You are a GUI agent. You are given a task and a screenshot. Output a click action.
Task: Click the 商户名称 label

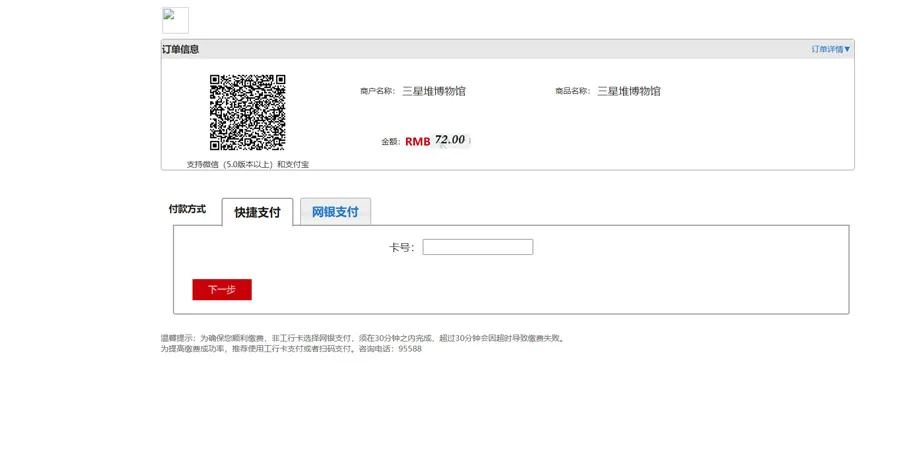tap(378, 91)
